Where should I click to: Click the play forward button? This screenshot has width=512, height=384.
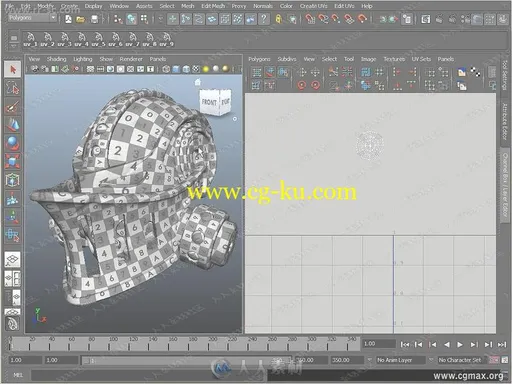pyautogui.click(x=460, y=344)
